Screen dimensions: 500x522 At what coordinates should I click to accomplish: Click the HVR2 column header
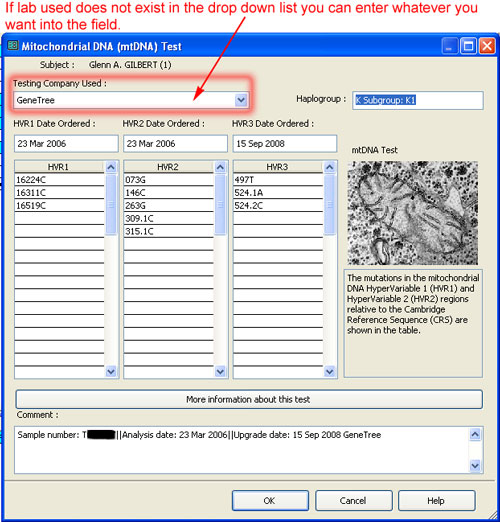(168, 167)
